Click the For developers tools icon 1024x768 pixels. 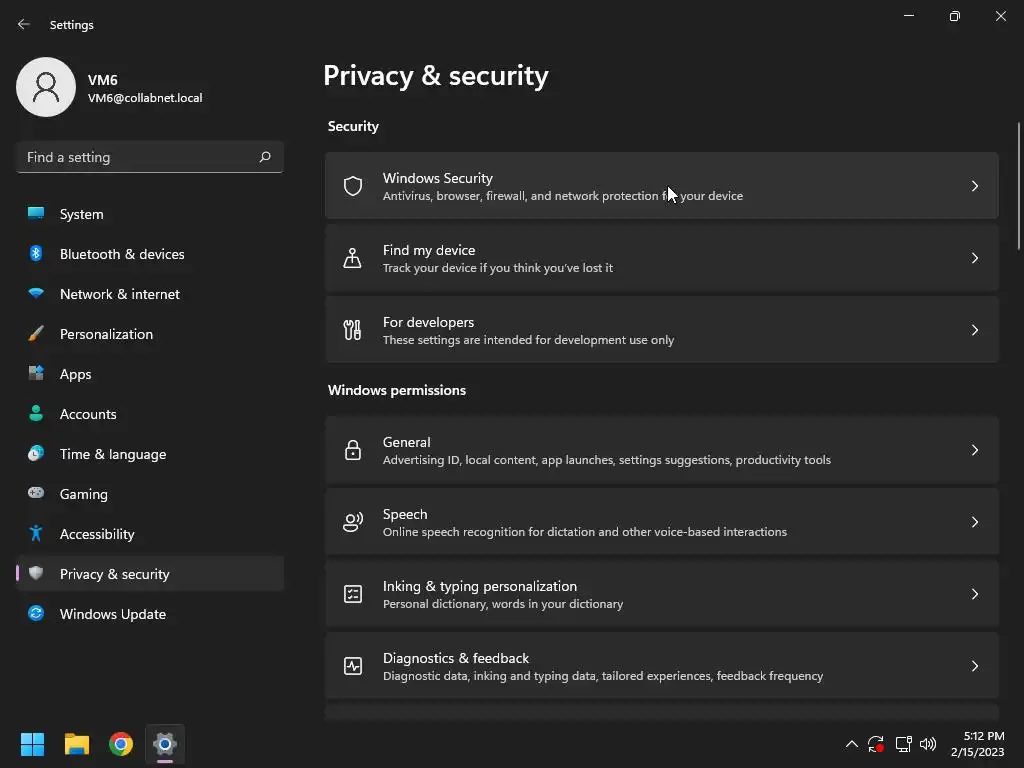point(353,330)
